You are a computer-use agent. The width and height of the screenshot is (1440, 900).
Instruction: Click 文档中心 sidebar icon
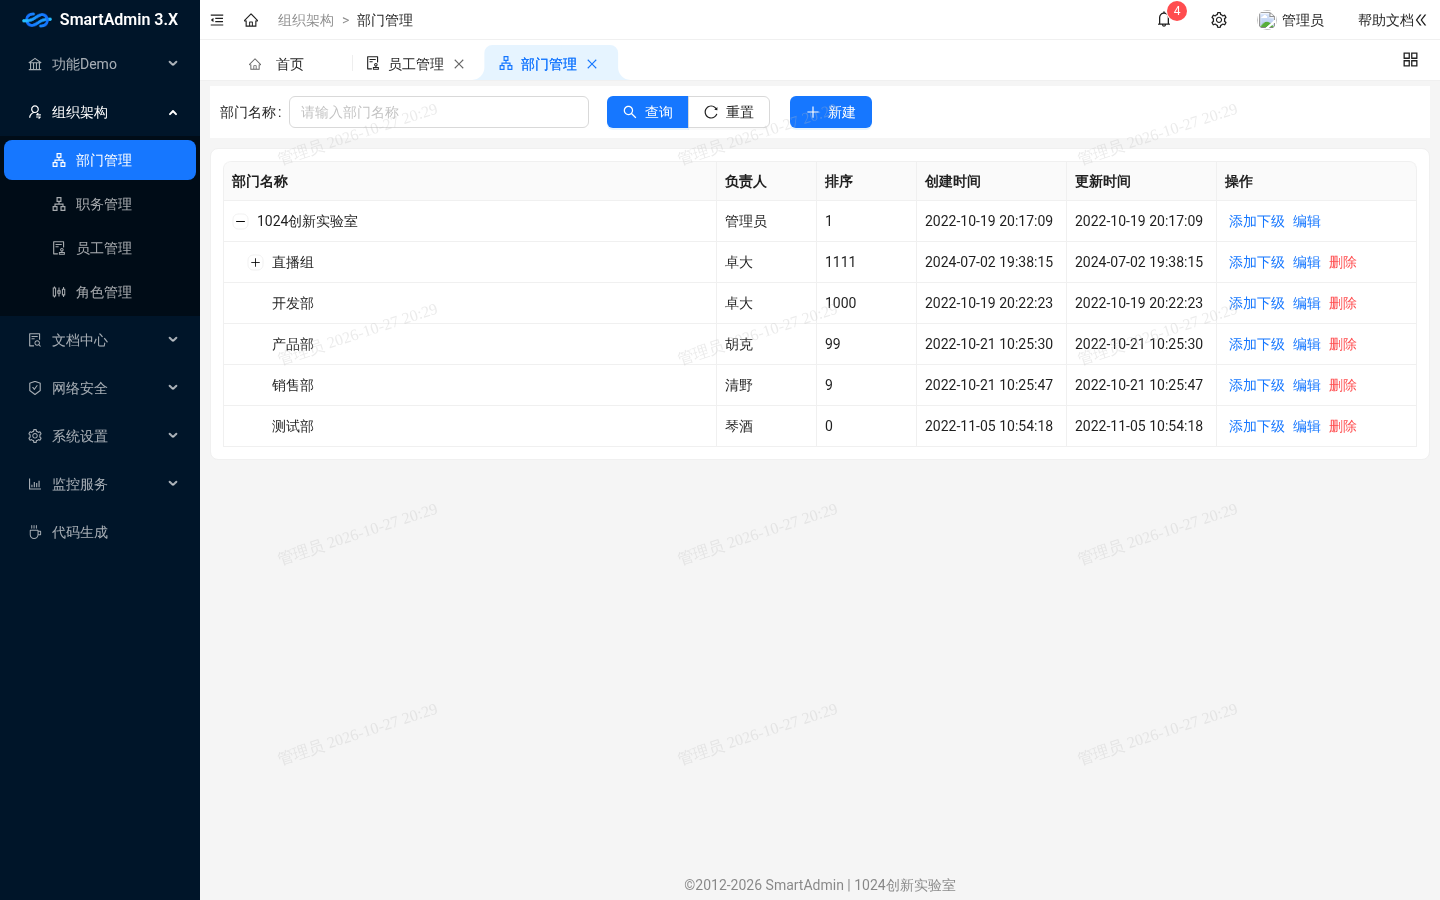pyautogui.click(x=35, y=340)
